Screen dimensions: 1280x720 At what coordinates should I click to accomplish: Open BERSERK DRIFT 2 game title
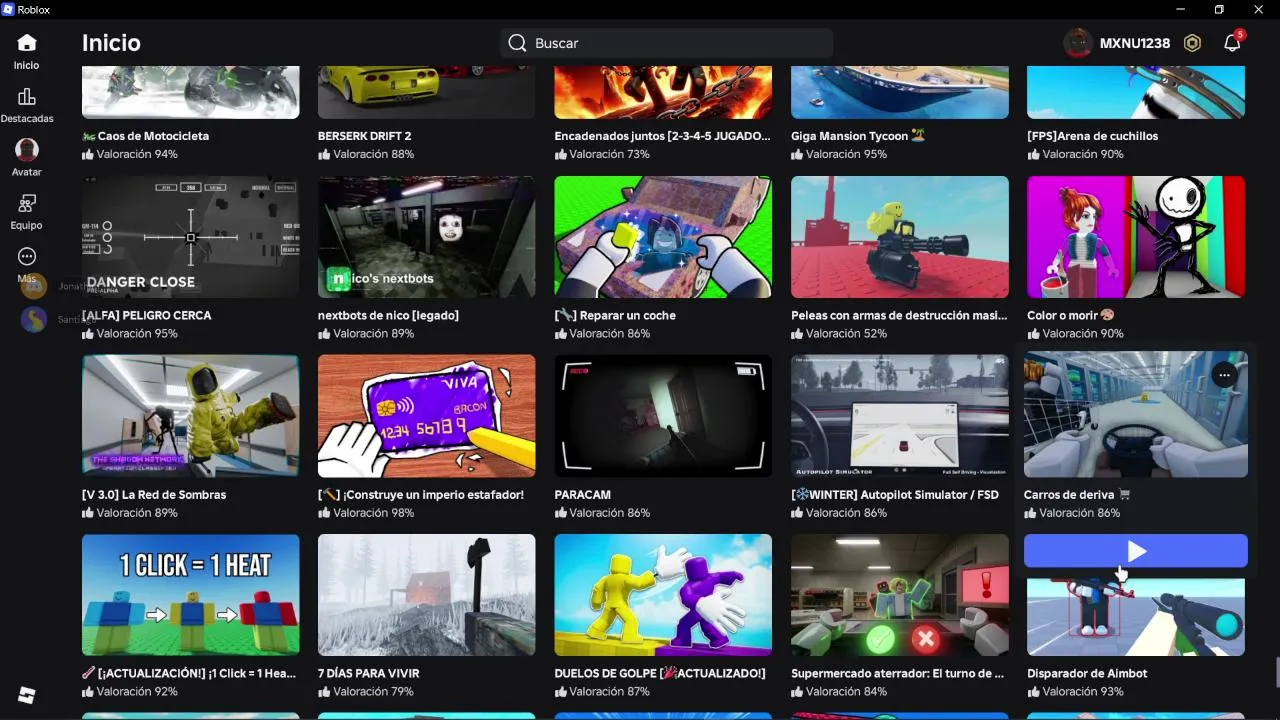tap(365, 136)
